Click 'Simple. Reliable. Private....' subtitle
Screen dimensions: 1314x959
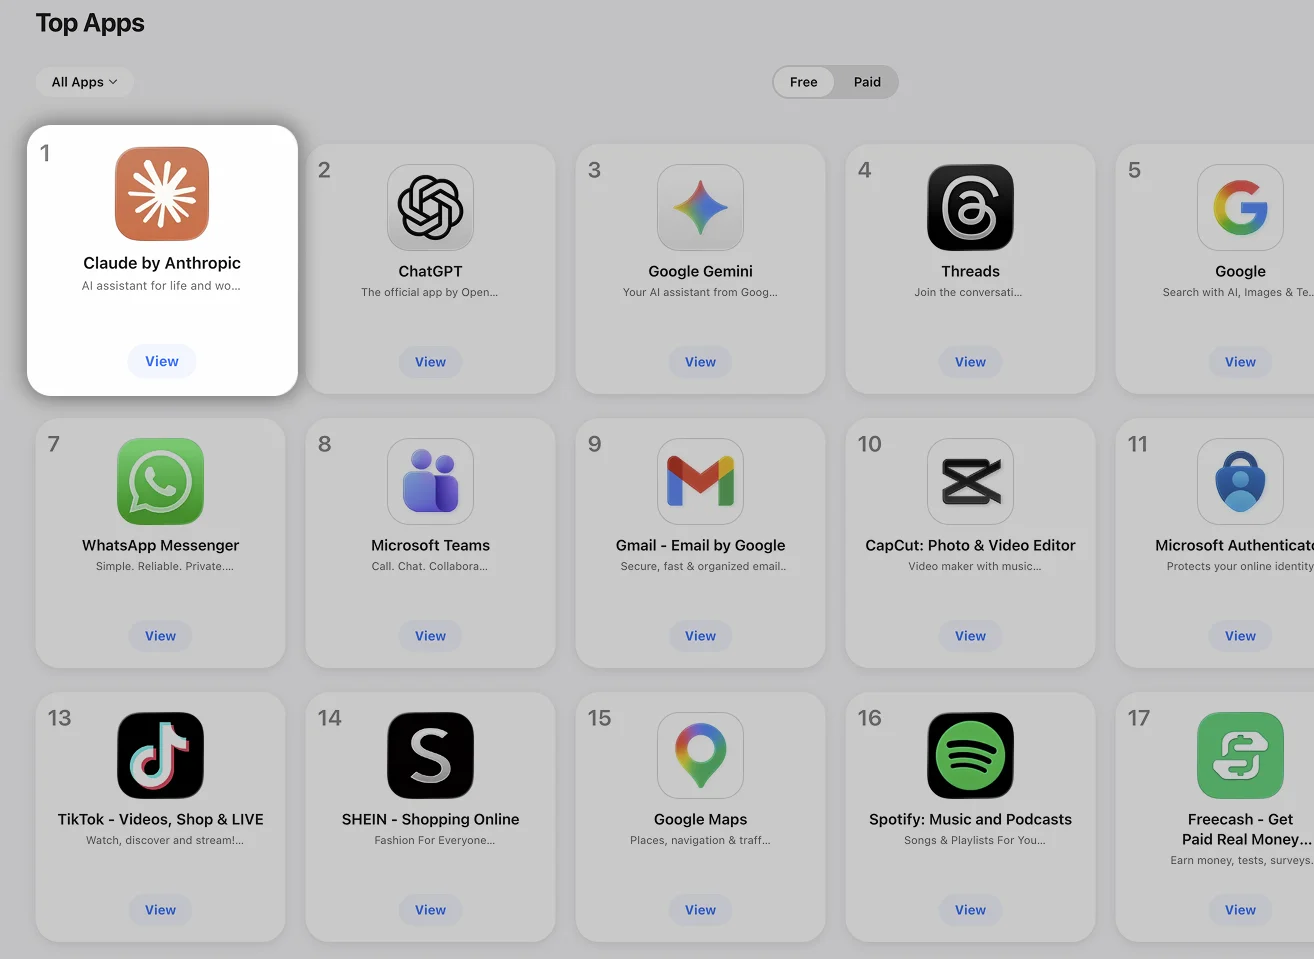point(165,567)
